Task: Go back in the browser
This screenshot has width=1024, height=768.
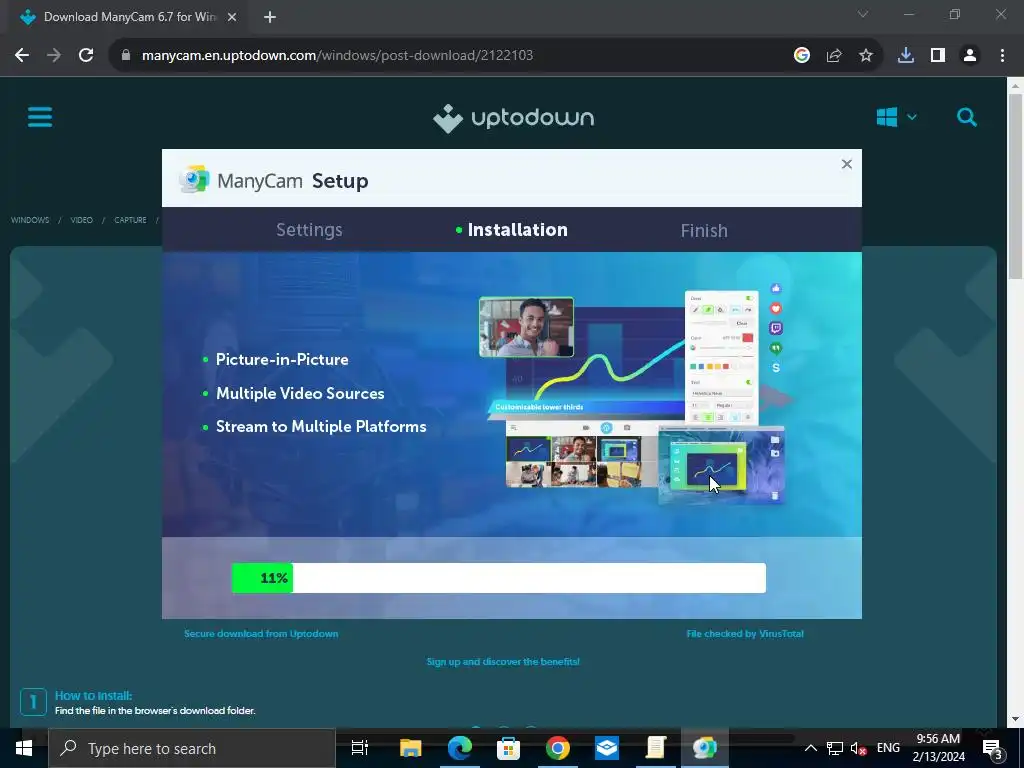Action: click(22, 55)
